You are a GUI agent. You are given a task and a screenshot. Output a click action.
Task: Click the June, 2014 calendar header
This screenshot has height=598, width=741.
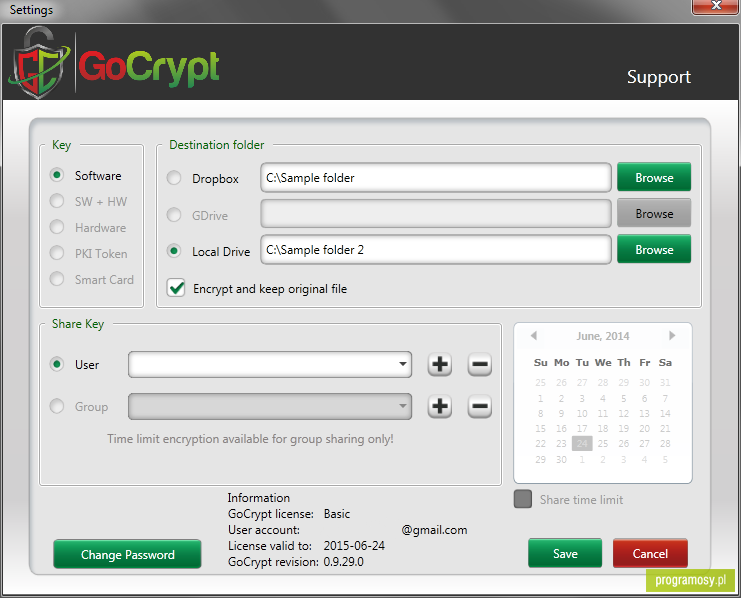603,336
